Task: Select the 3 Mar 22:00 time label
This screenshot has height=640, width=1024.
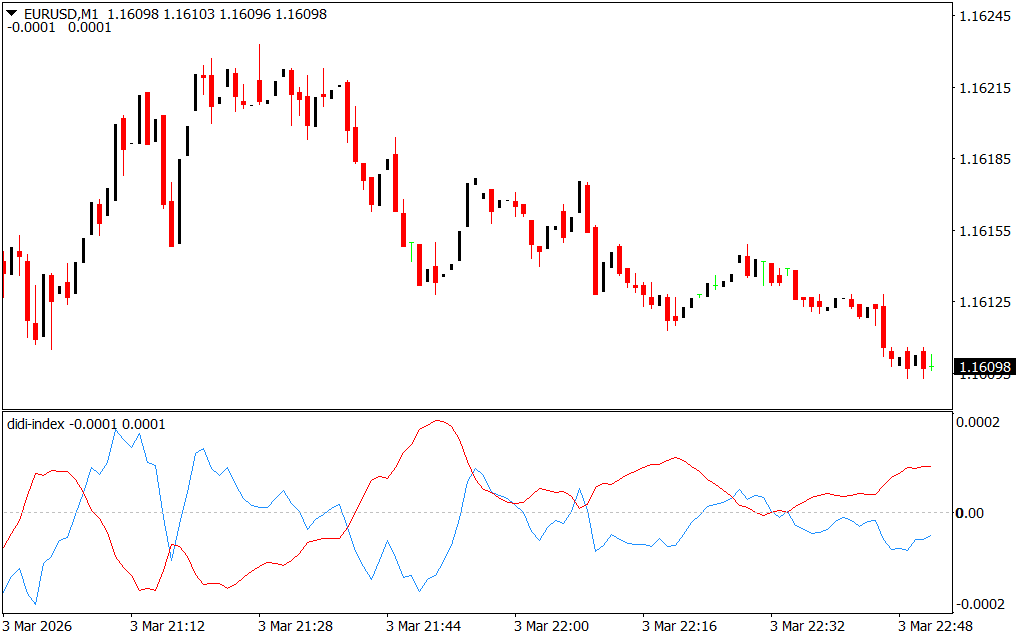Action: (x=551, y=626)
